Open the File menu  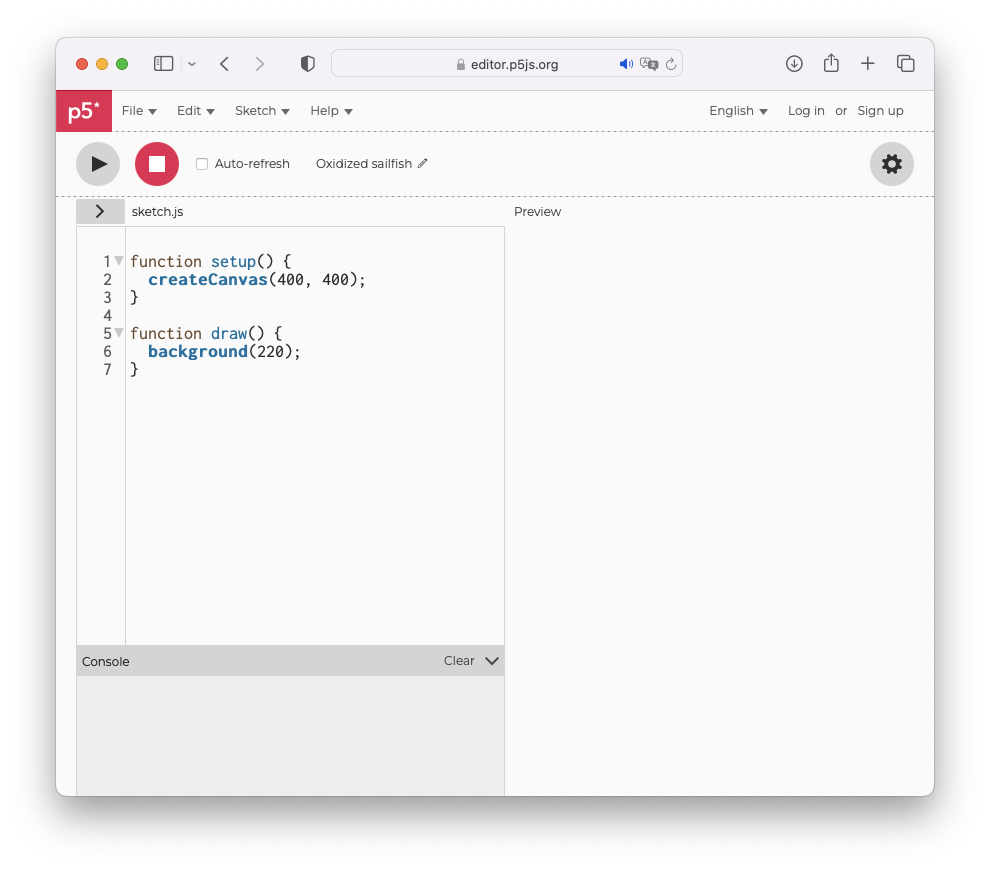tap(139, 111)
